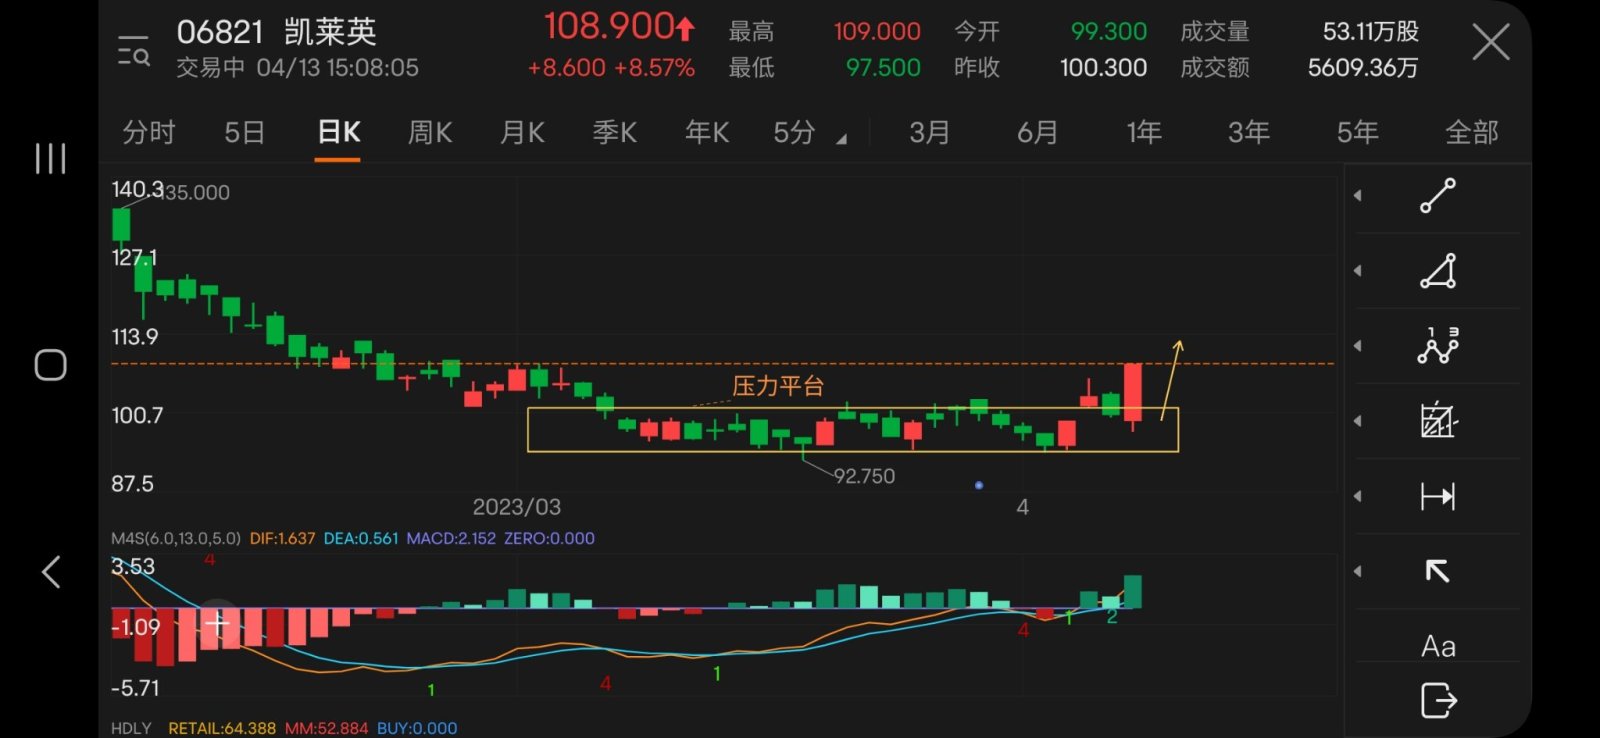Tap Android home button
This screenshot has width=1600, height=738.
[50, 365]
